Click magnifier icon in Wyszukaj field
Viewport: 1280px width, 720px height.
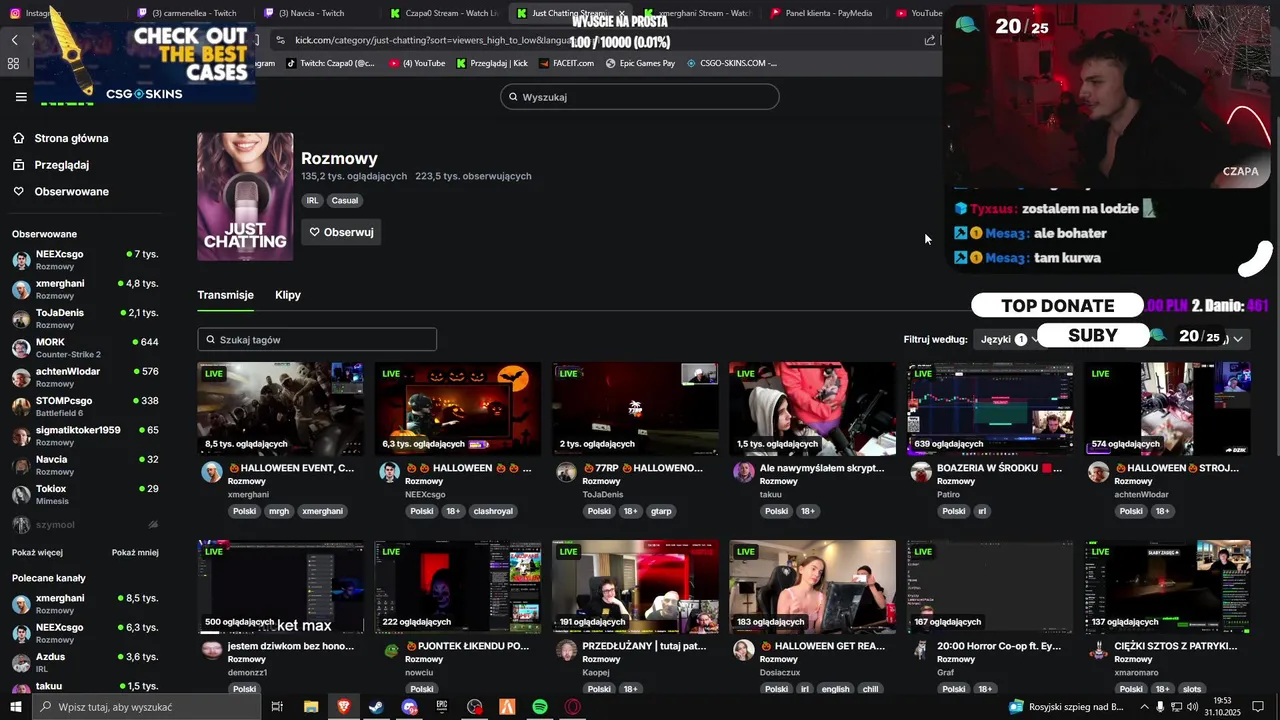pyautogui.click(x=513, y=97)
